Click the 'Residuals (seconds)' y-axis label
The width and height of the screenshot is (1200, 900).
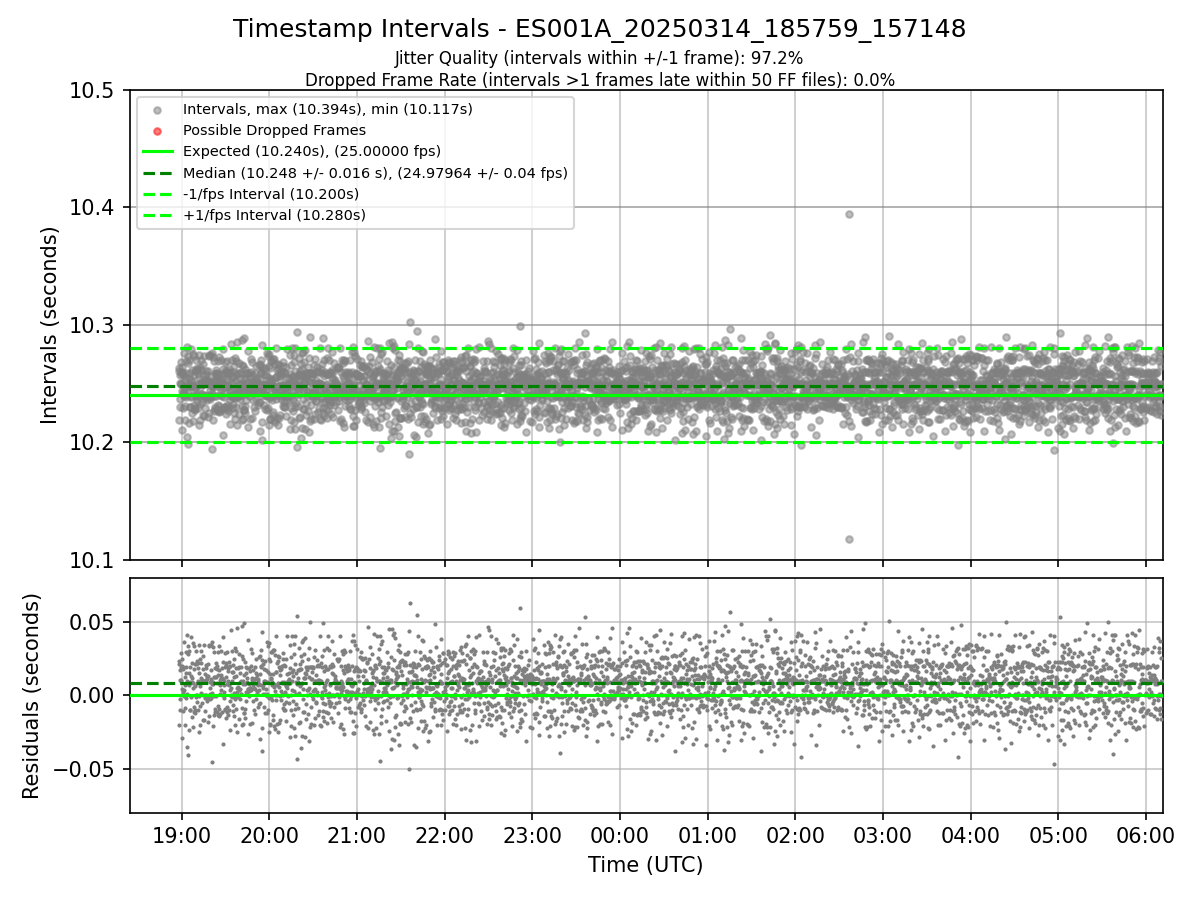(32, 696)
